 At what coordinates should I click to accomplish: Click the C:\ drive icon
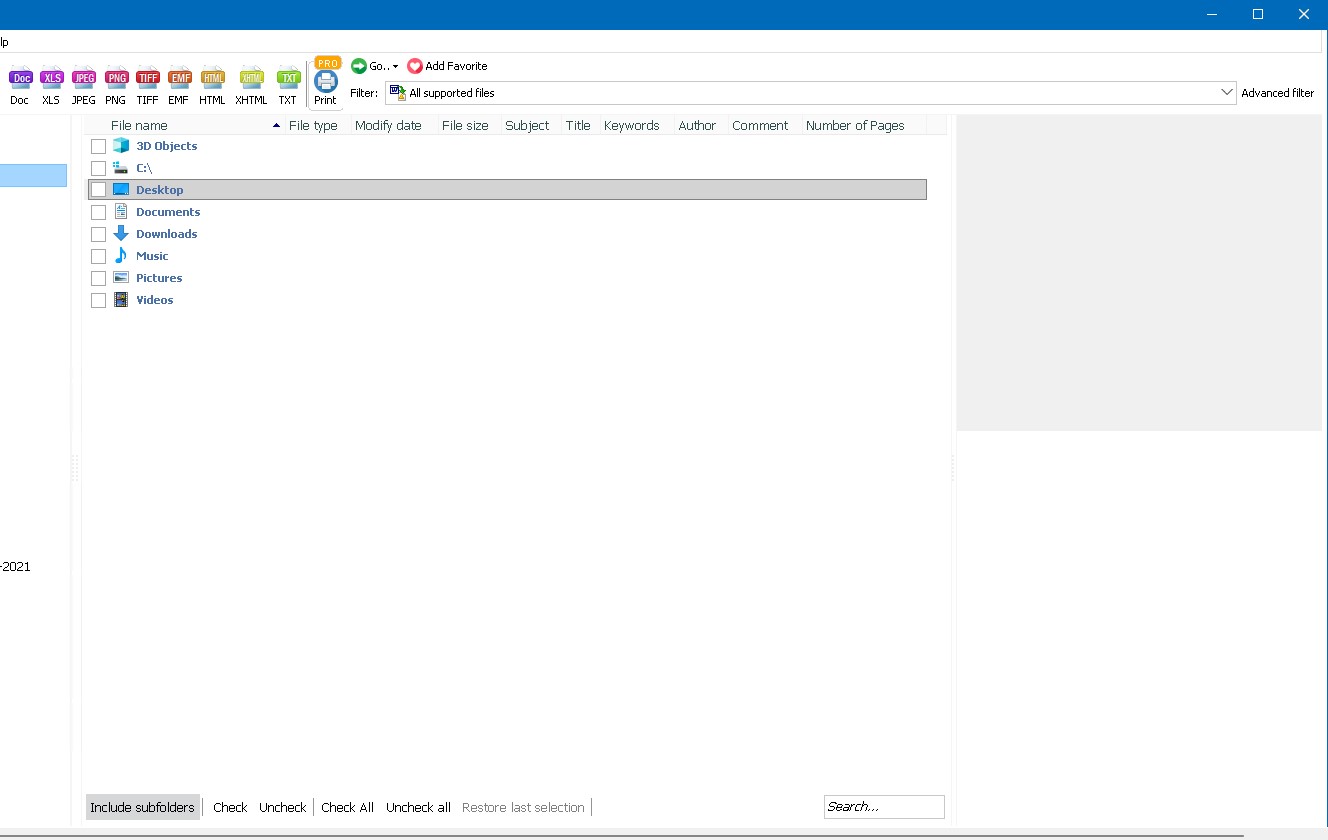pos(121,168)
